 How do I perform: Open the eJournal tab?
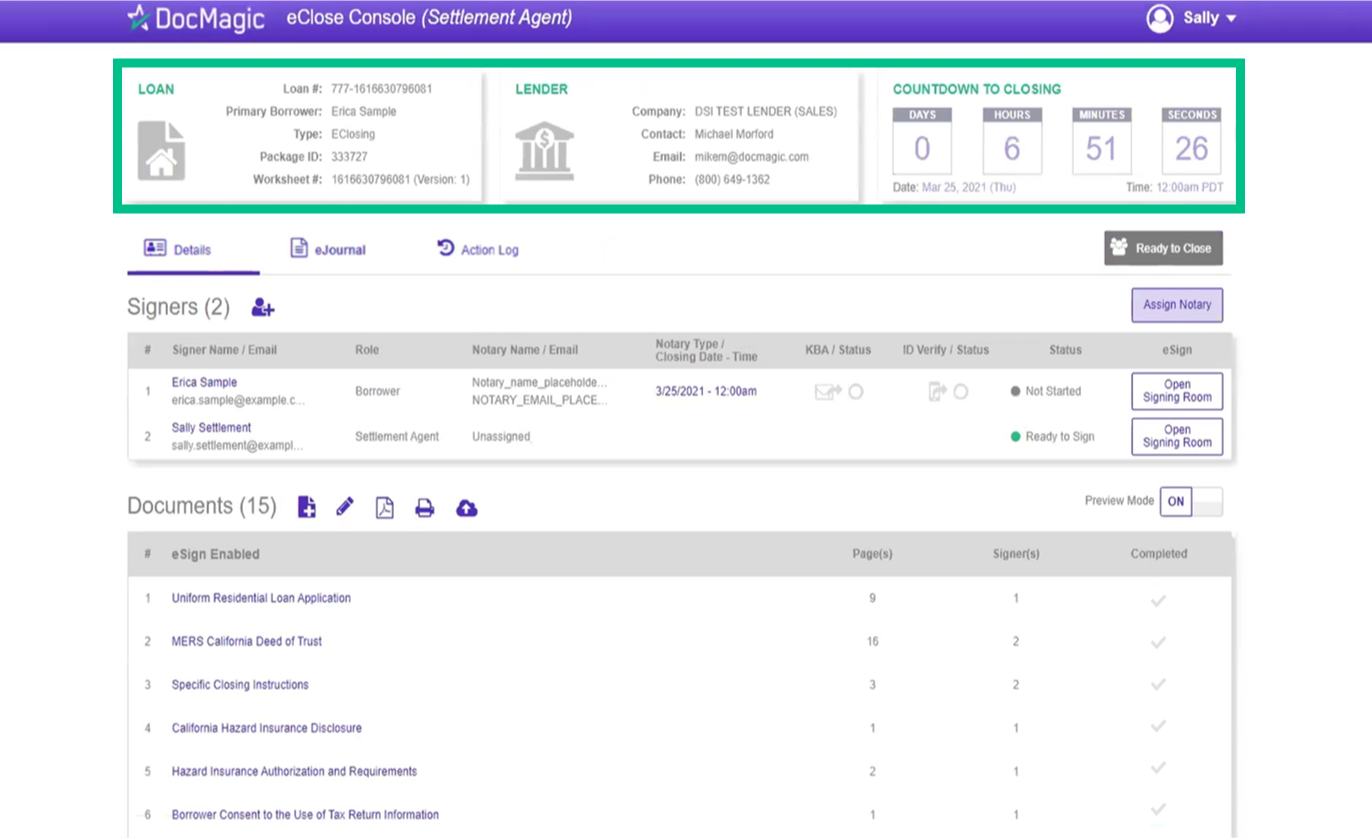click(328, 249)
